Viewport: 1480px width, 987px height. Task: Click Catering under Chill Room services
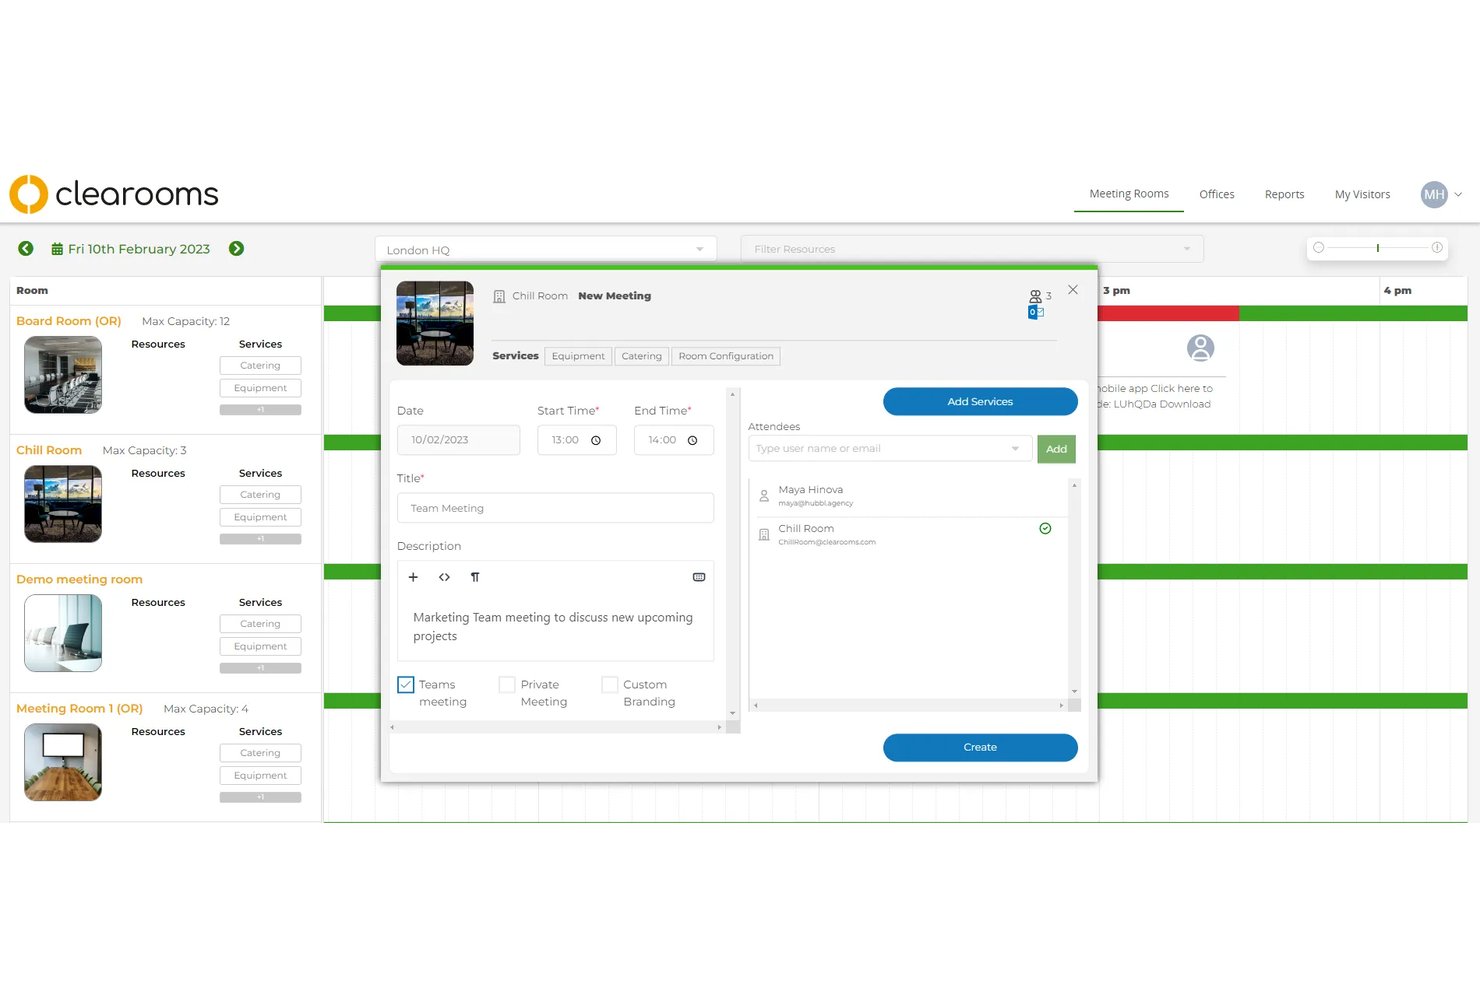pos(260,495)
